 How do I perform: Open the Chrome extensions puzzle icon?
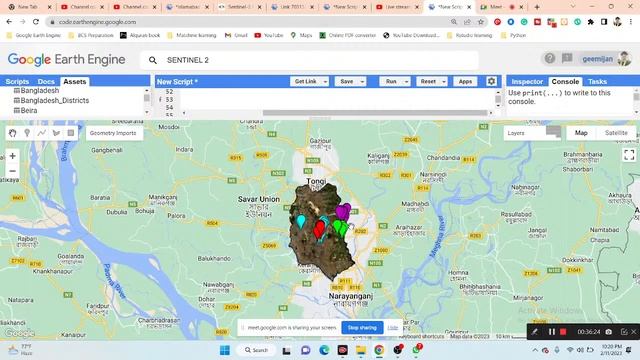click(x=591, y=22)
